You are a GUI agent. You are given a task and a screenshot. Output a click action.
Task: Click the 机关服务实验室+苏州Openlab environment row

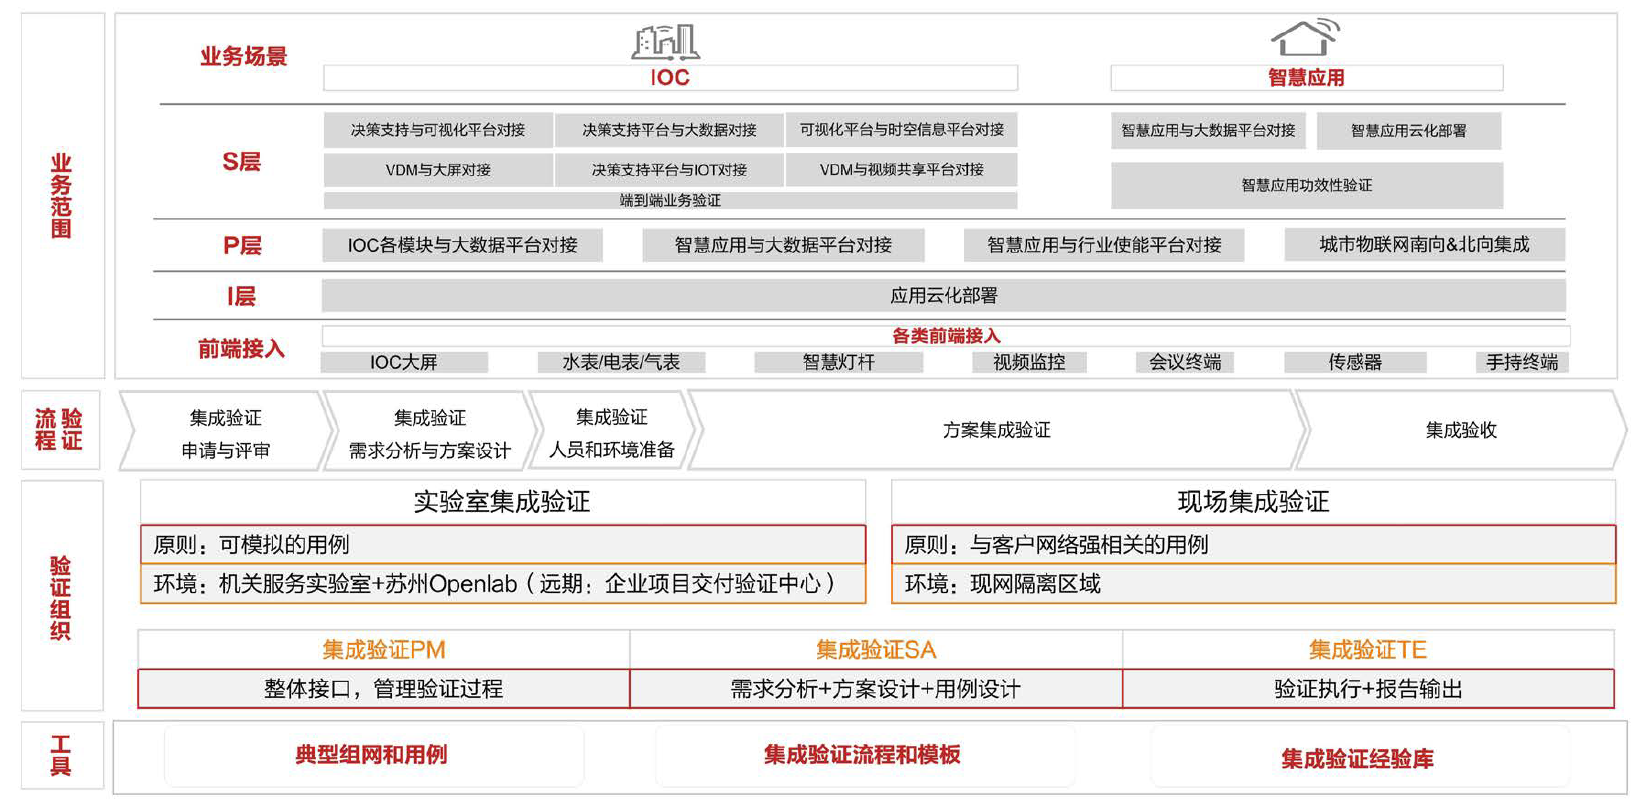click(503, 584)
